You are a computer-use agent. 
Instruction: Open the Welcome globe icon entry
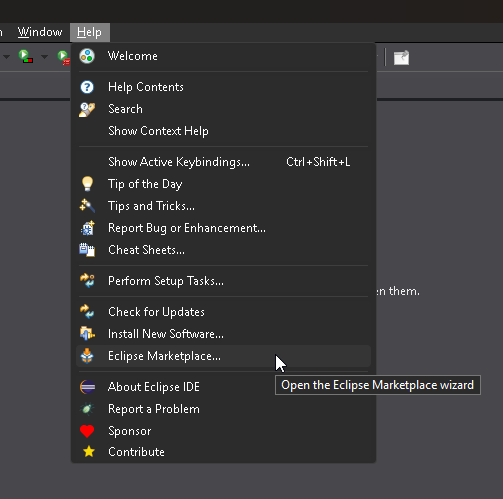coord(87,56)
